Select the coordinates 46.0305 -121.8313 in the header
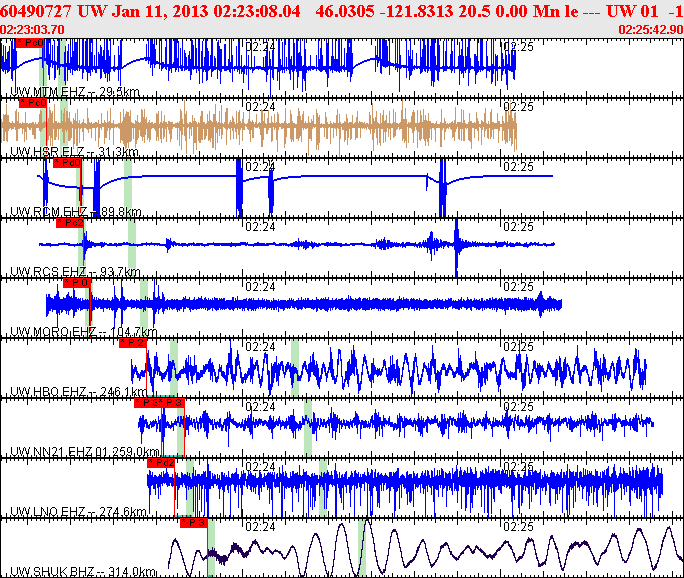The height and width of the screenshot is (578, 684). [x=384, y=11]
